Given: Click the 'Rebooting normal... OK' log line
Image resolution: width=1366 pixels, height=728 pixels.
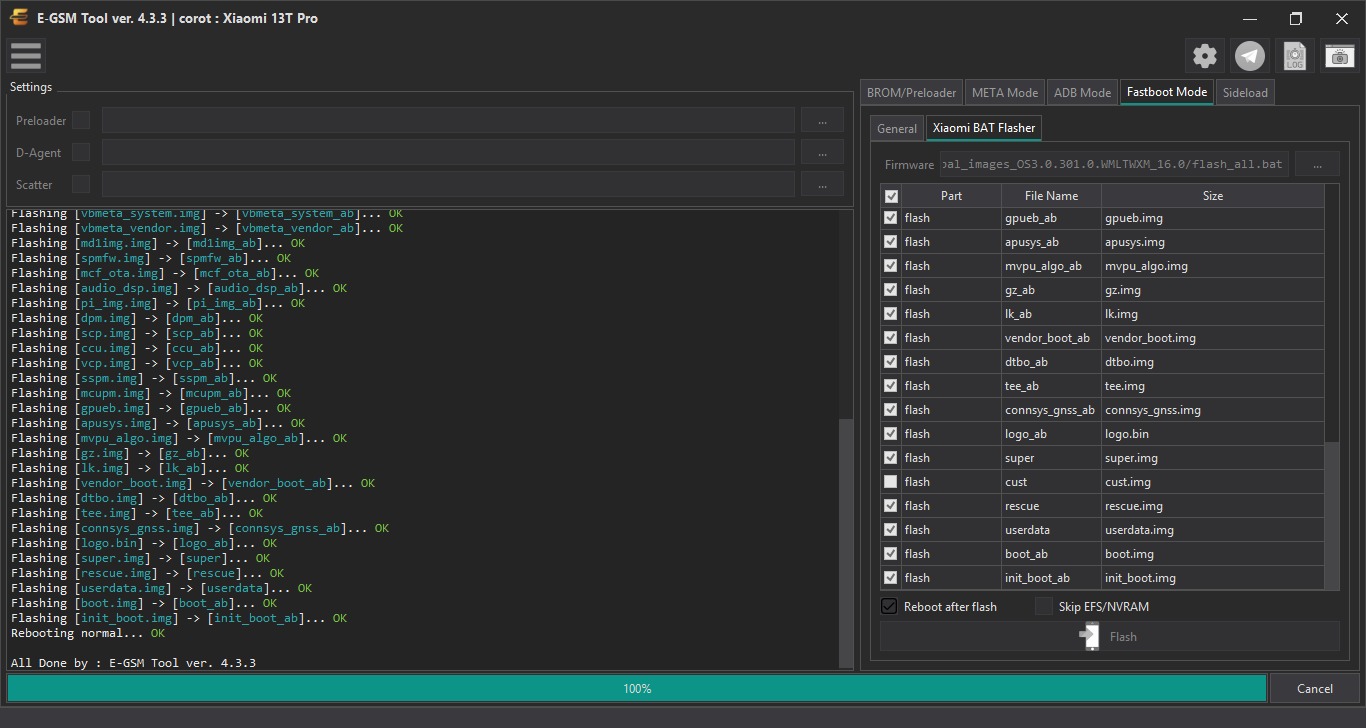Looking at the screenshot, I should [88, 633].
